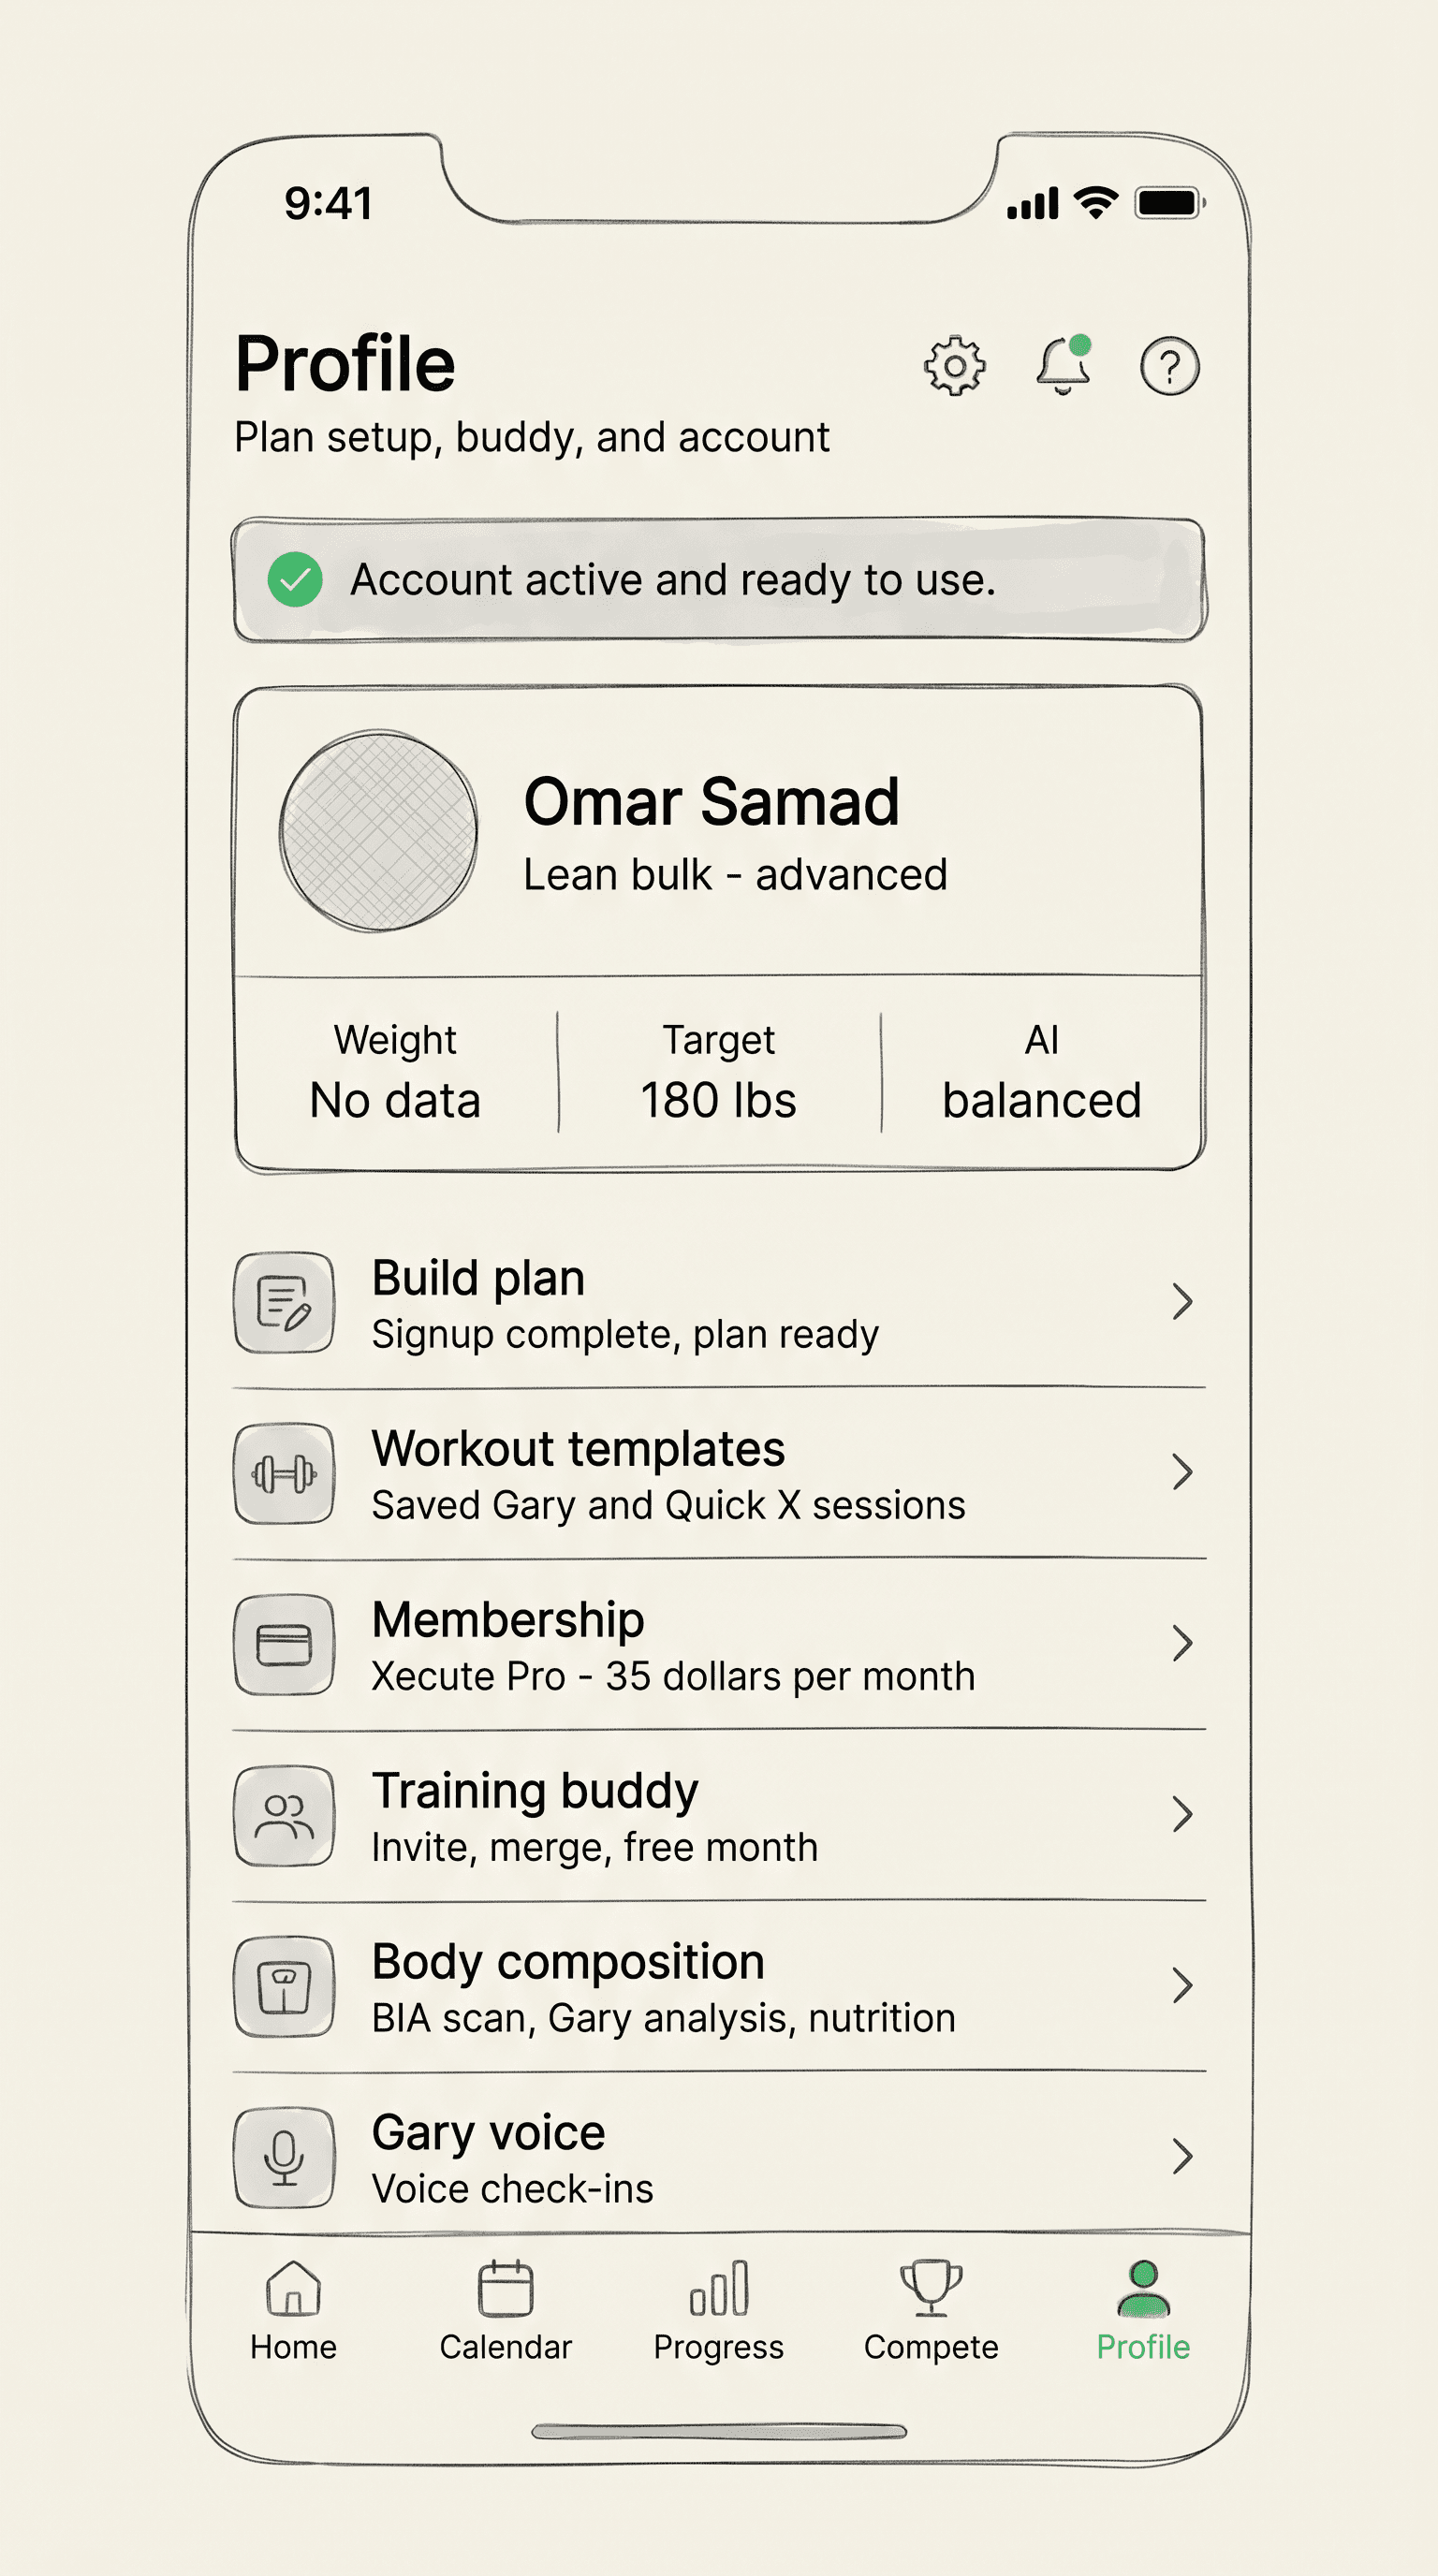
Task: Switch to the Home tab
Action: [x=293, y=2311]
